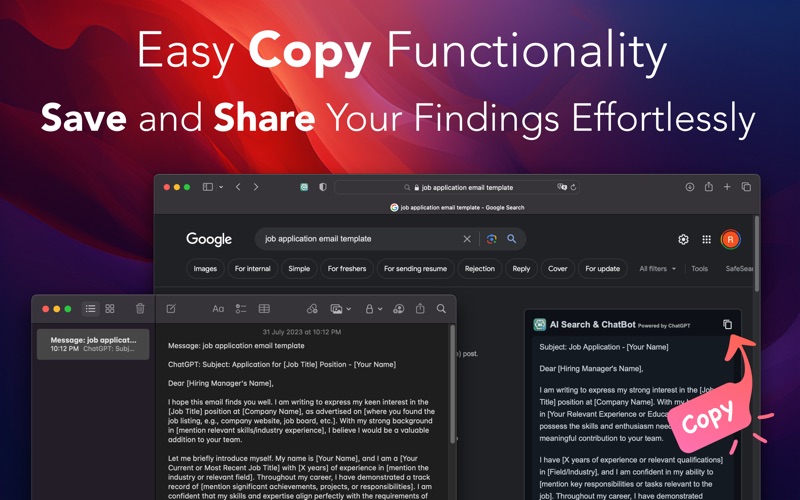Image resolution: width=800 pixels, height=500 pixels.
Task: Switch Notes to list view
Action: (90, 309)
